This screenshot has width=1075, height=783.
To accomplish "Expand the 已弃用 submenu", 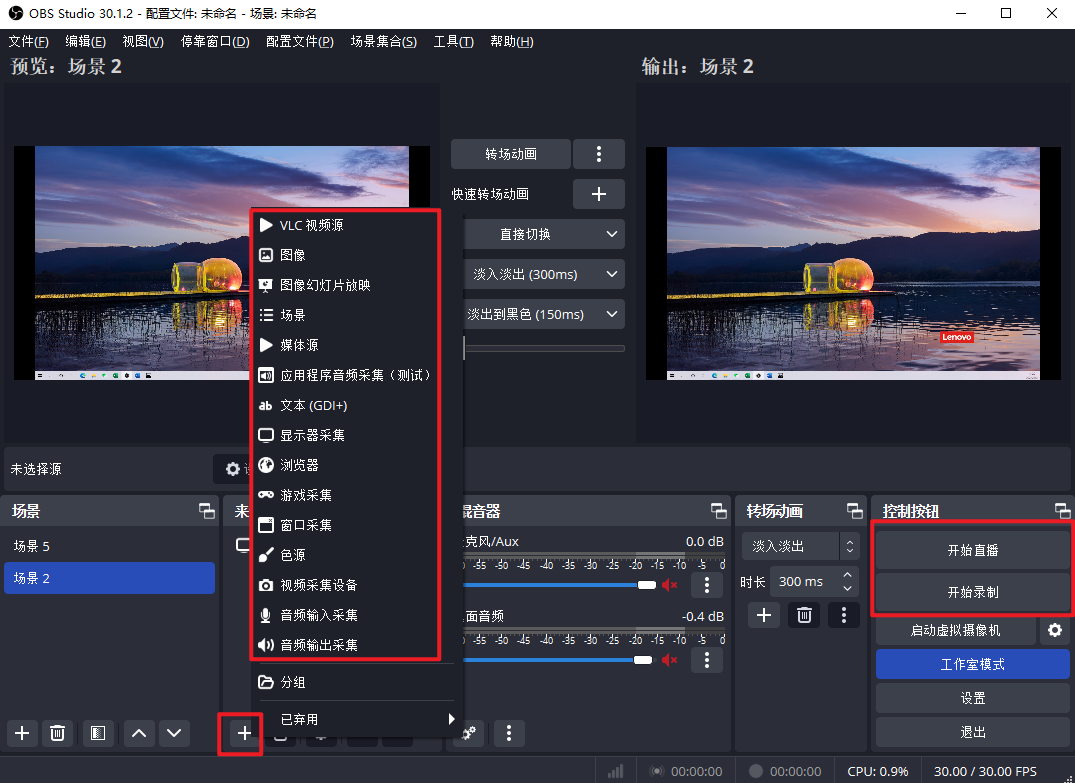I will 355,719.
